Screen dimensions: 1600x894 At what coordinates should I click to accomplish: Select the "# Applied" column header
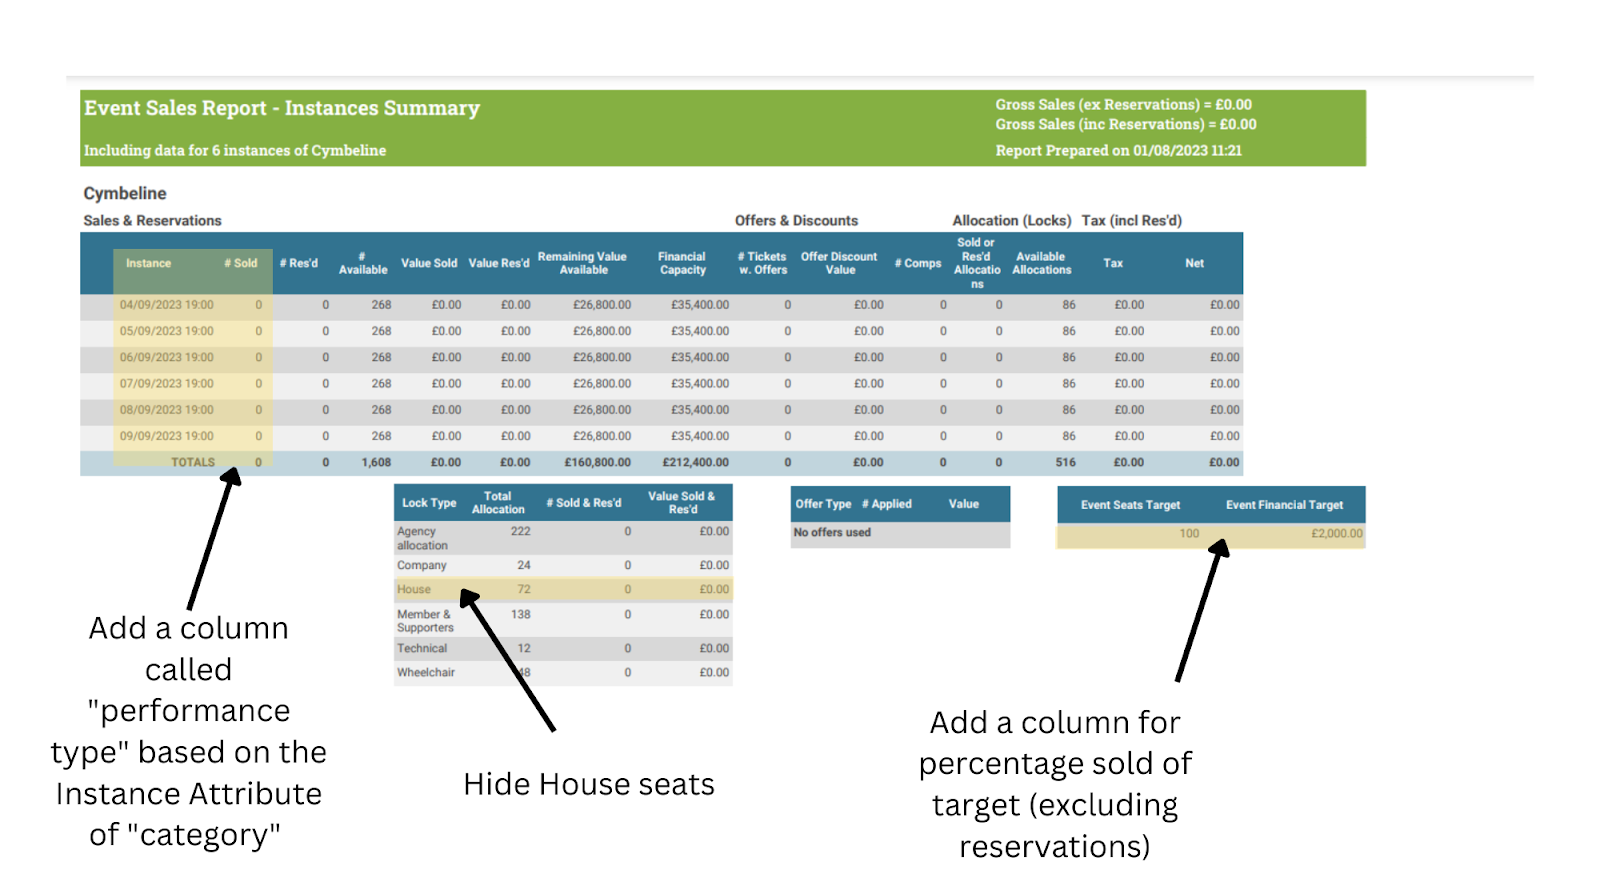point(887,504)
